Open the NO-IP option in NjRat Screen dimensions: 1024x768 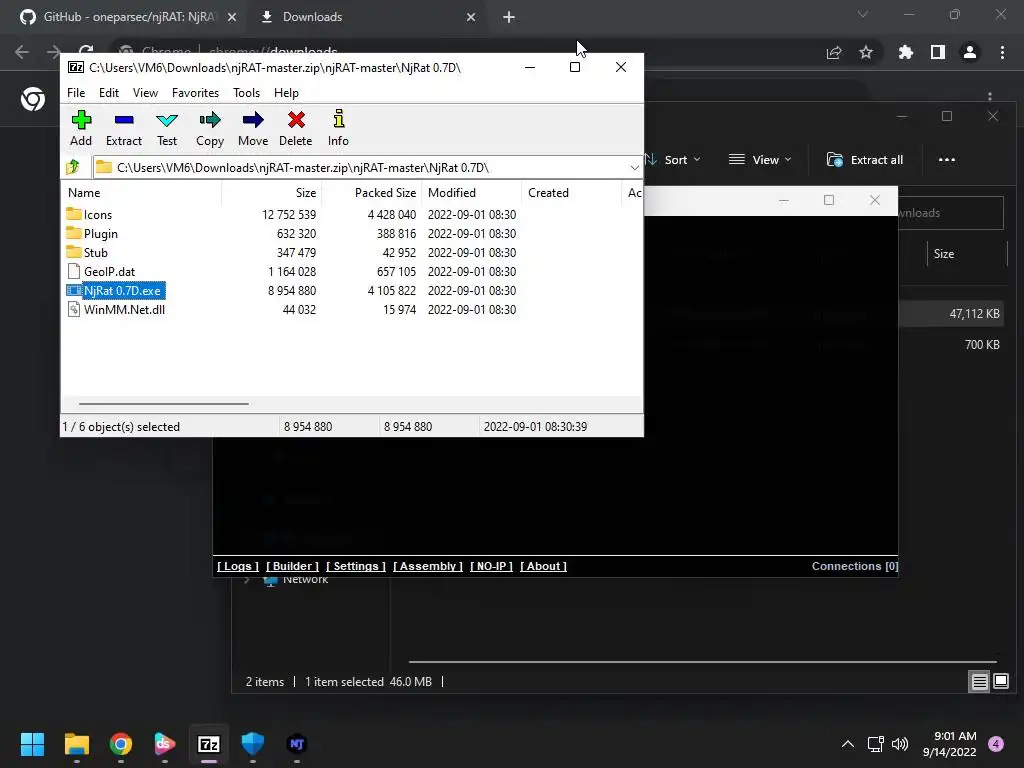click(491, 566)
